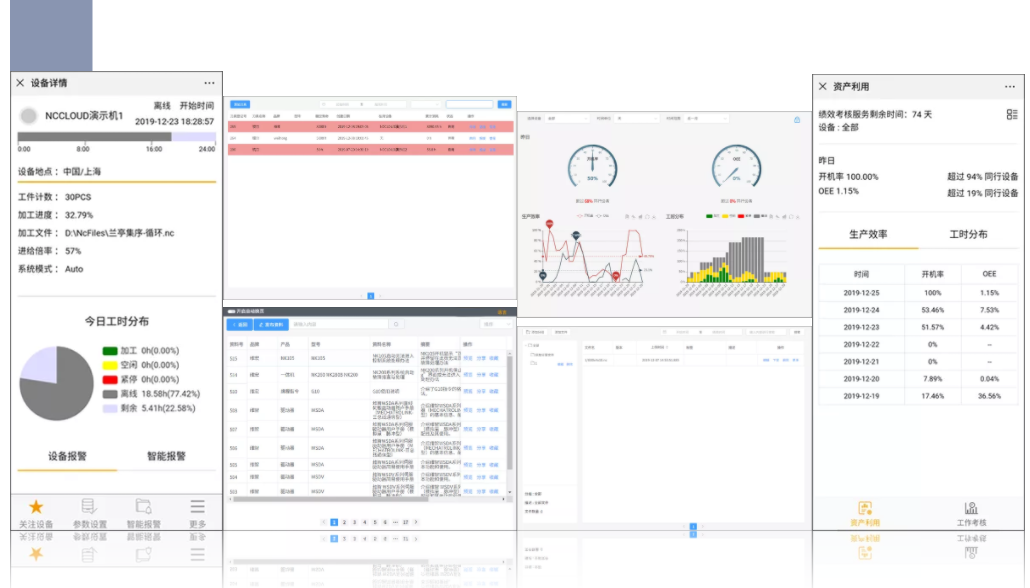Select the 设备报警 tab
1030x588 pixels.
pyautogui.click(x=67, y=456)
